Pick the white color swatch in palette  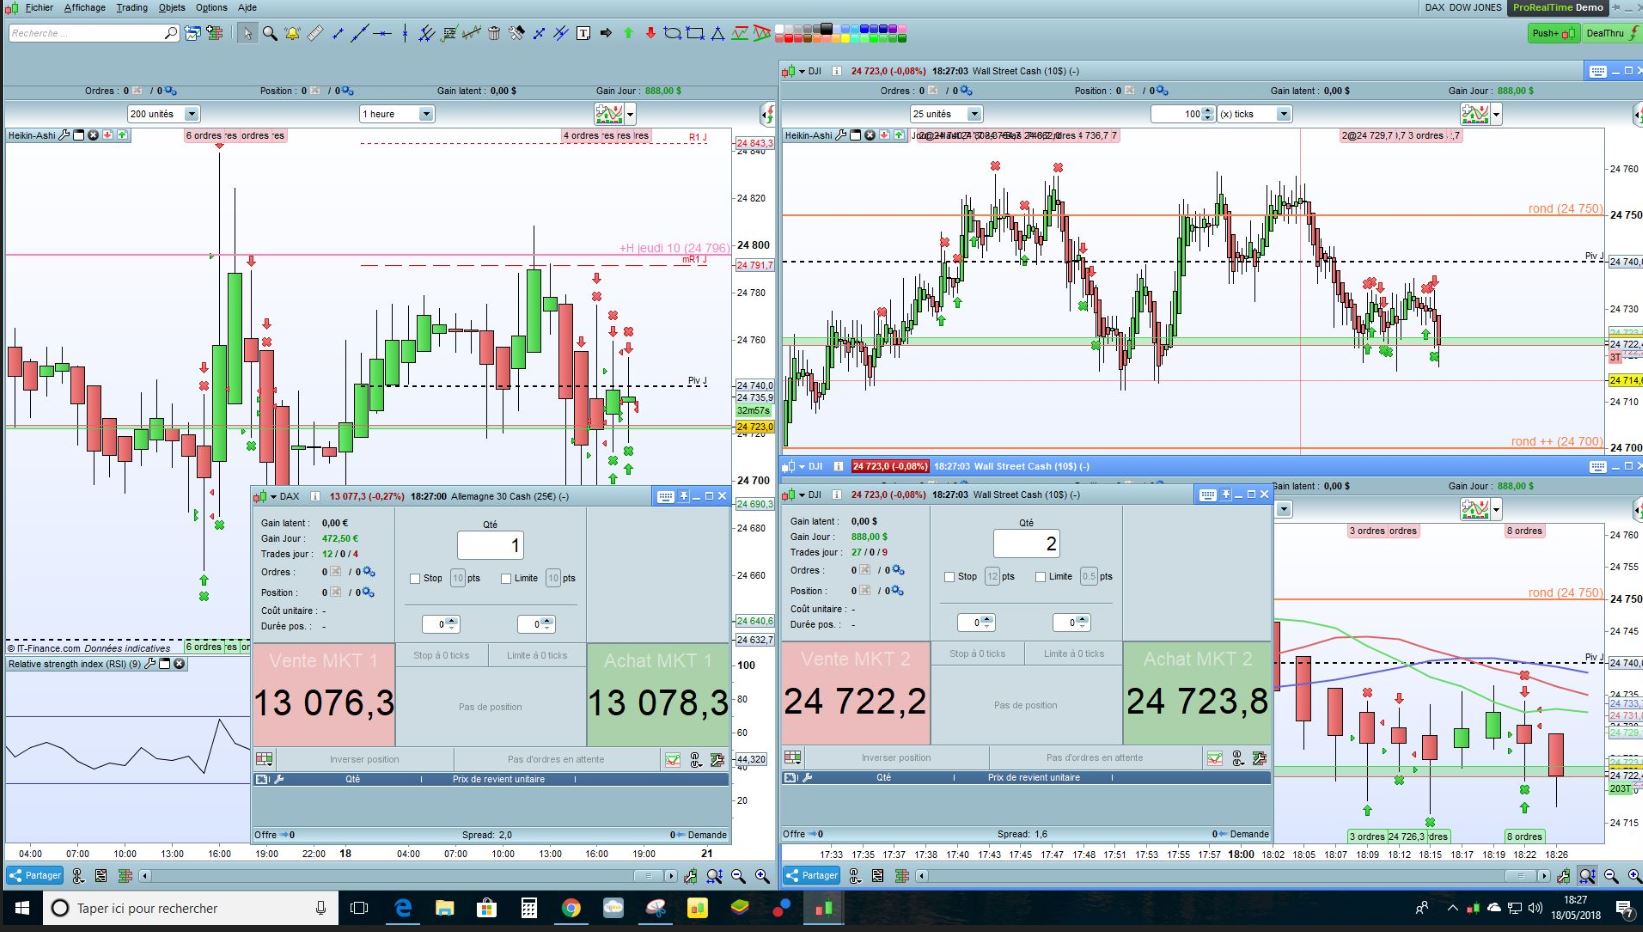point(781,29)
